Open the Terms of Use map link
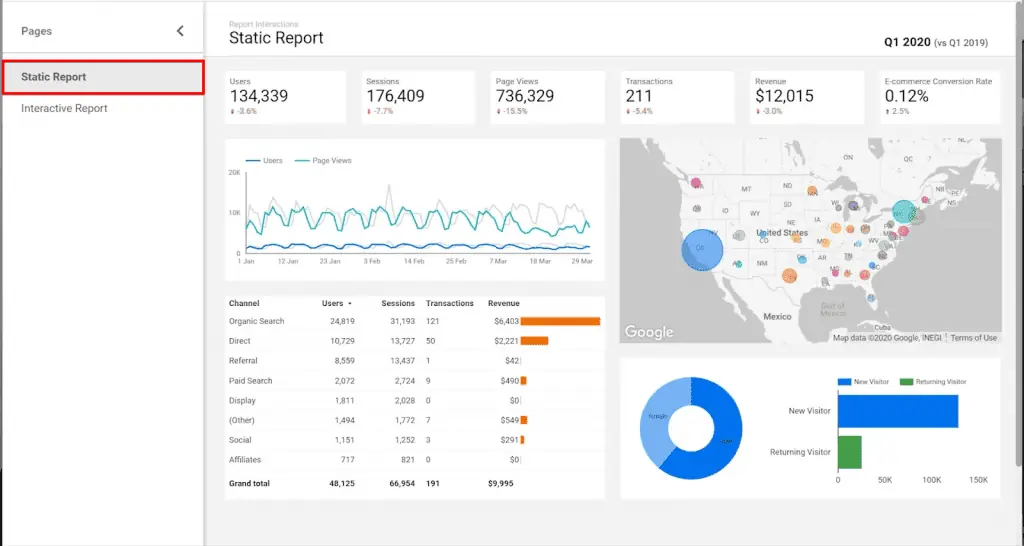The height and width of the screenshot is (546, 1024). click(973, 338)
